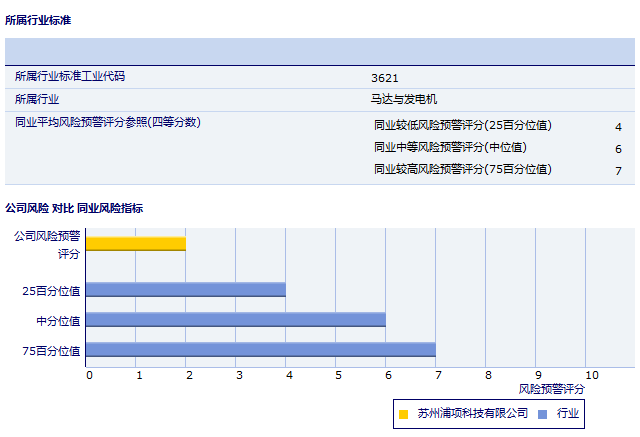The height and width of the screenshot is (437, 640).
Task: Click the light blue table header bar
Action: [x=320, y=51]
